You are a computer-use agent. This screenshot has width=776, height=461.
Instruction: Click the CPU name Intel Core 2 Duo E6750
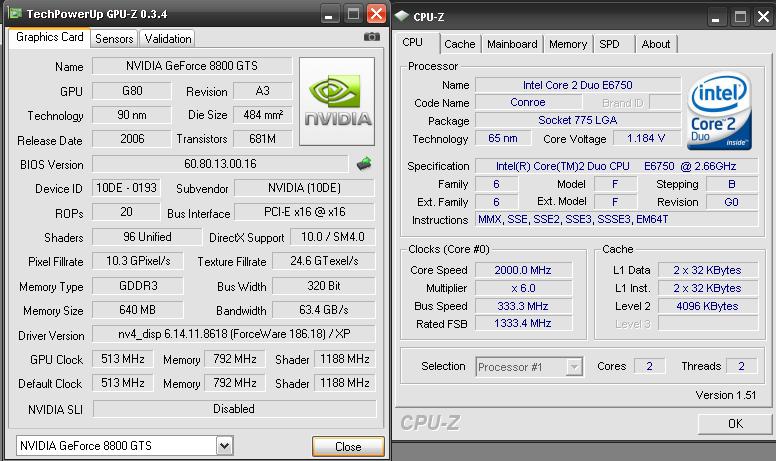pyautogui.click(x=578, y=85)
